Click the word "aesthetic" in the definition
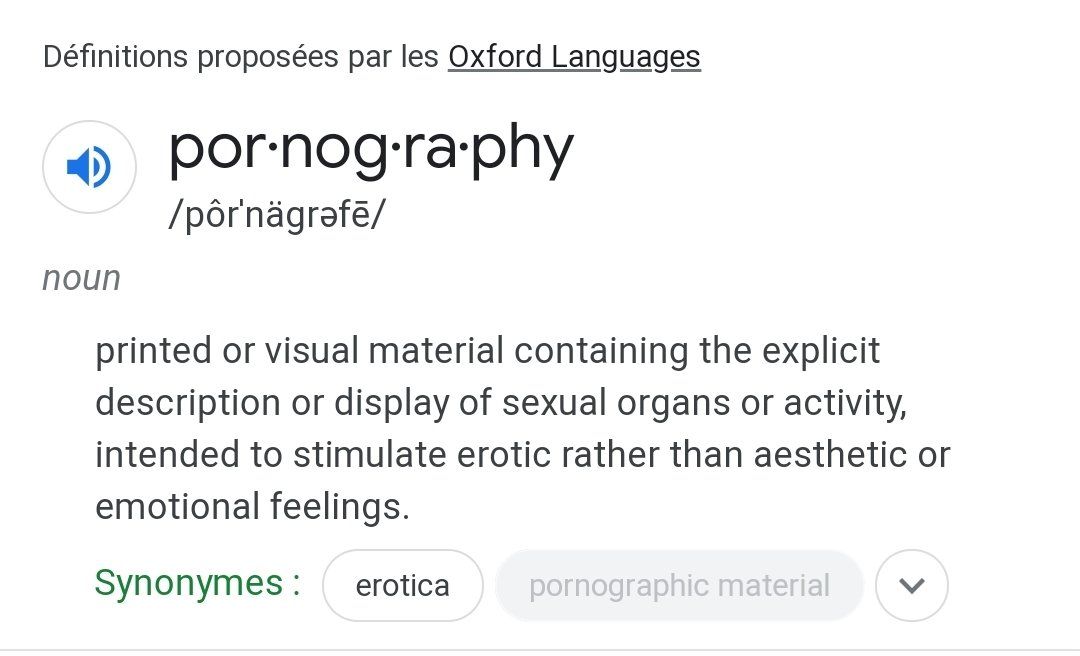The width and height of the screenshot is (1080, 656). (x=830, y=455)
